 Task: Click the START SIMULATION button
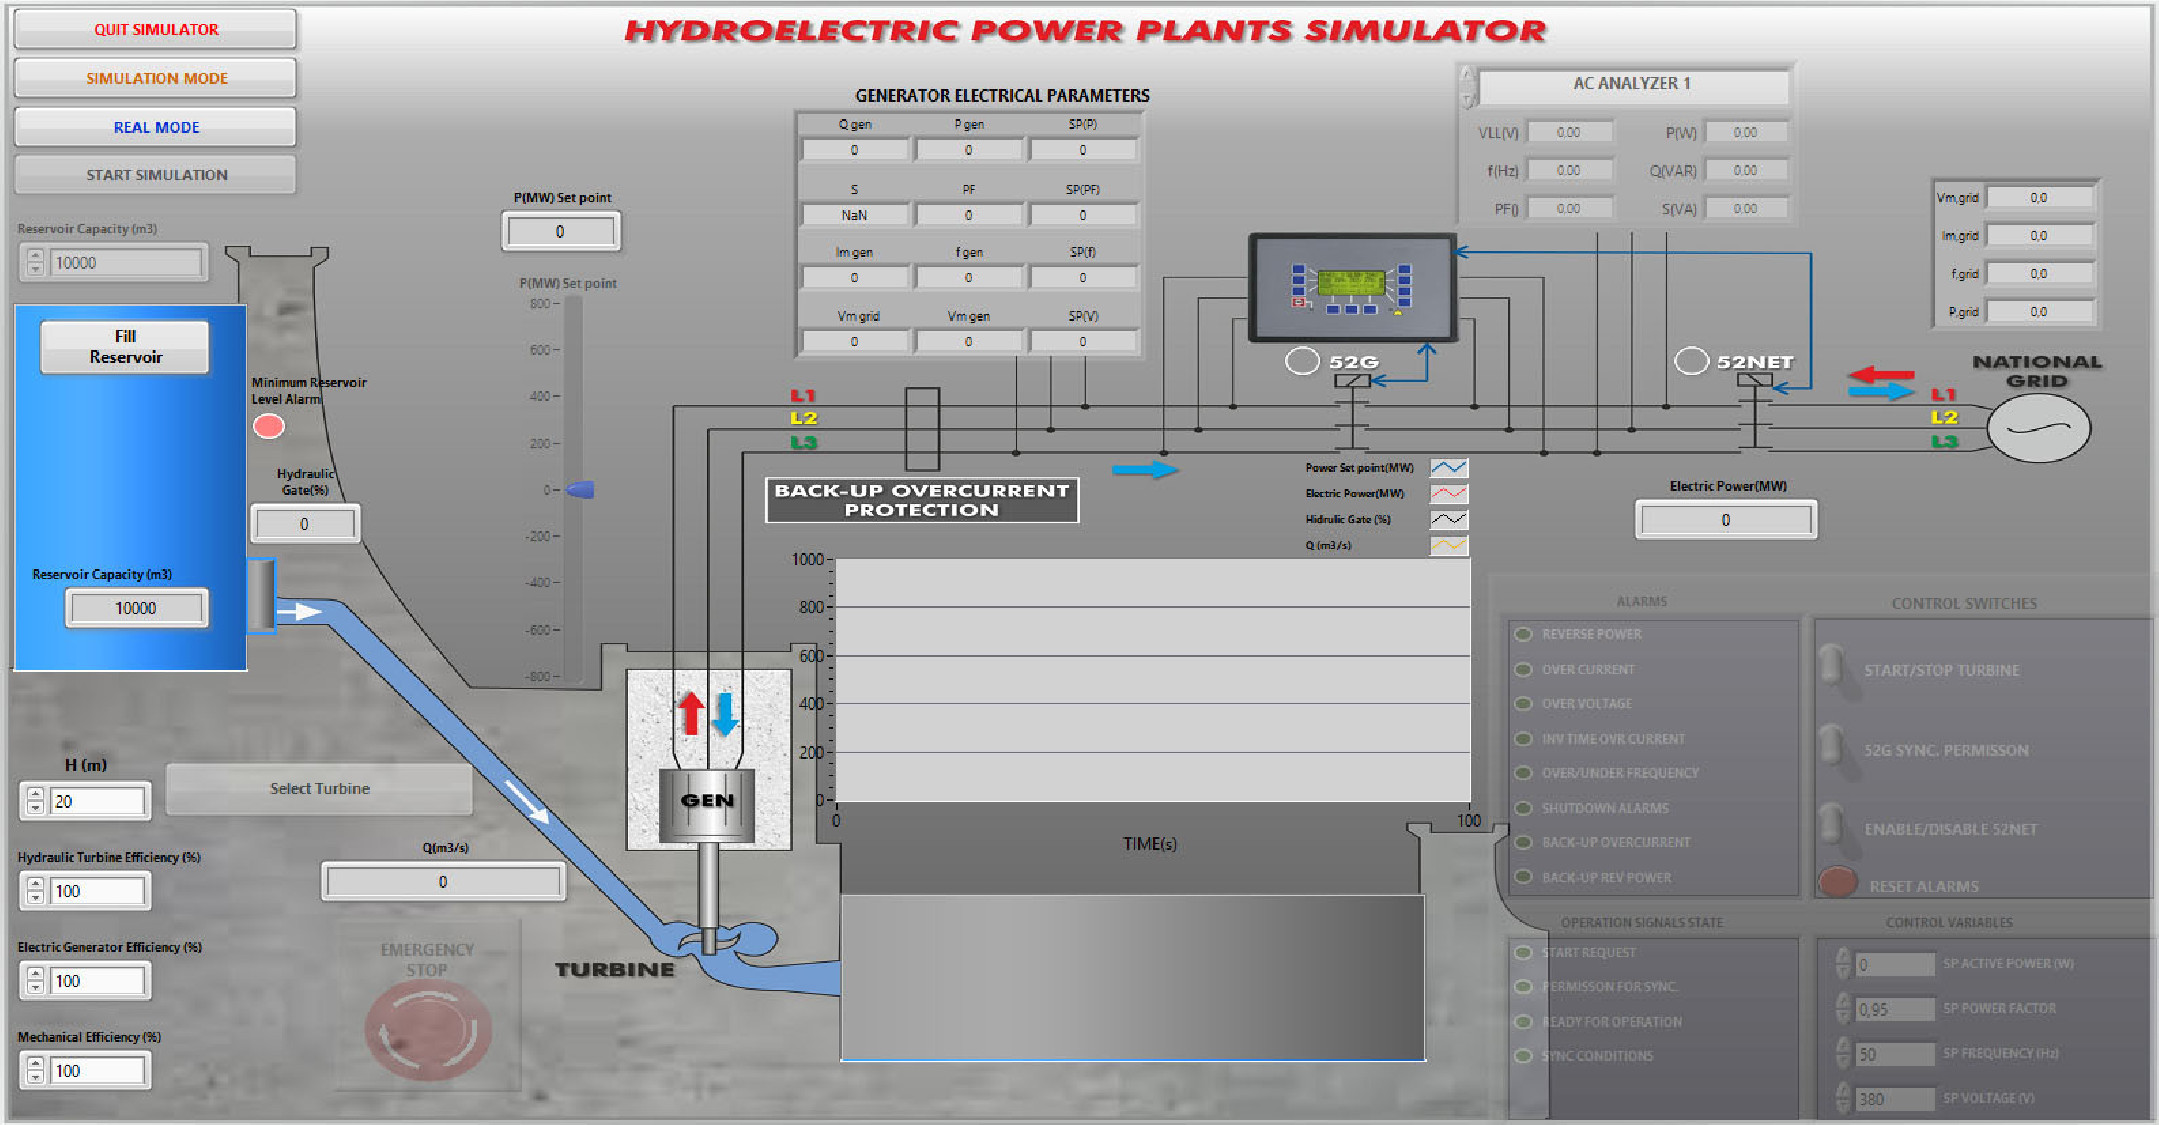click(156, 175)
